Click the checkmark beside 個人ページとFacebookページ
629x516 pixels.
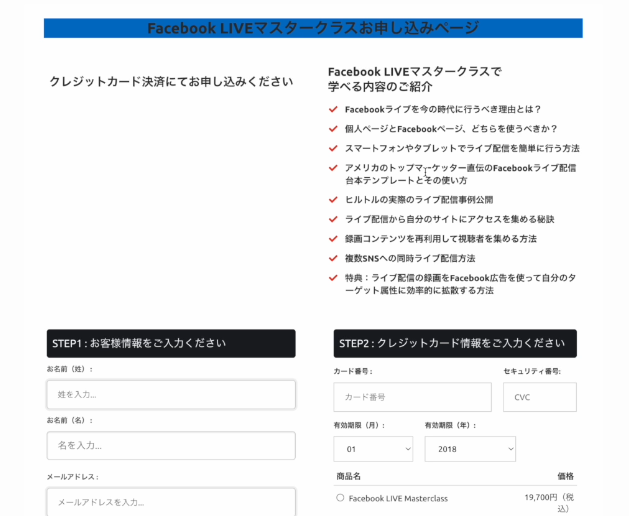tap(333, 129)
